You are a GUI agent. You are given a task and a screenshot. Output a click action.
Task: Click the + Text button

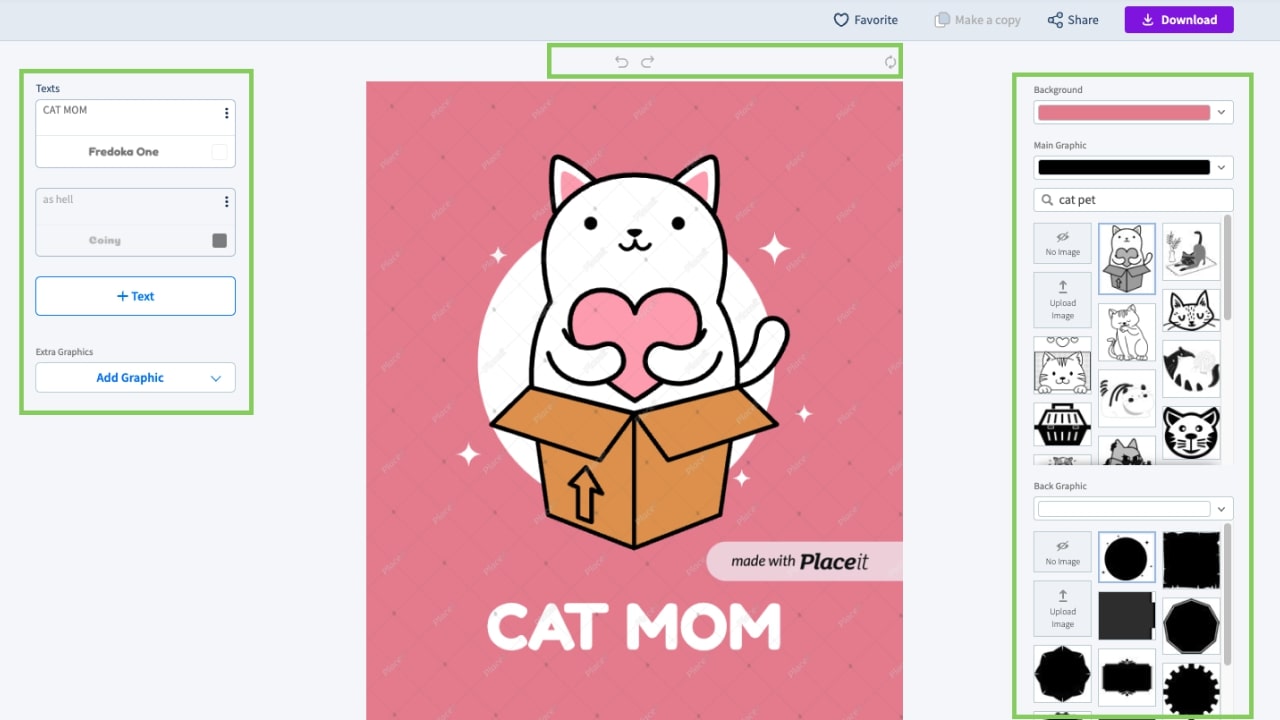pos(135,296)
